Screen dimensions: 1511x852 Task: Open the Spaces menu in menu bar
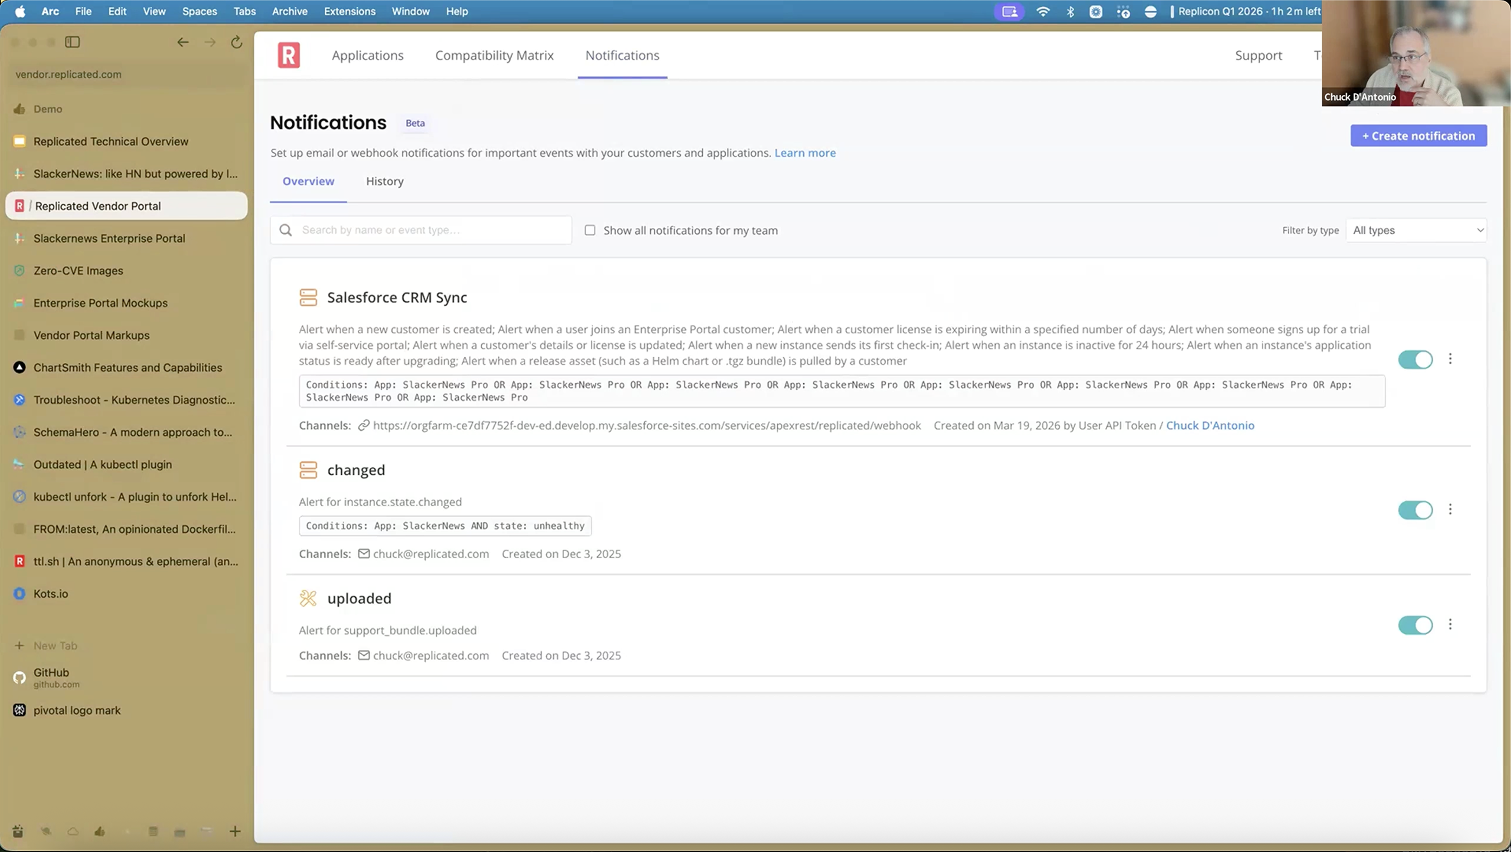click(x=199, y=11)
